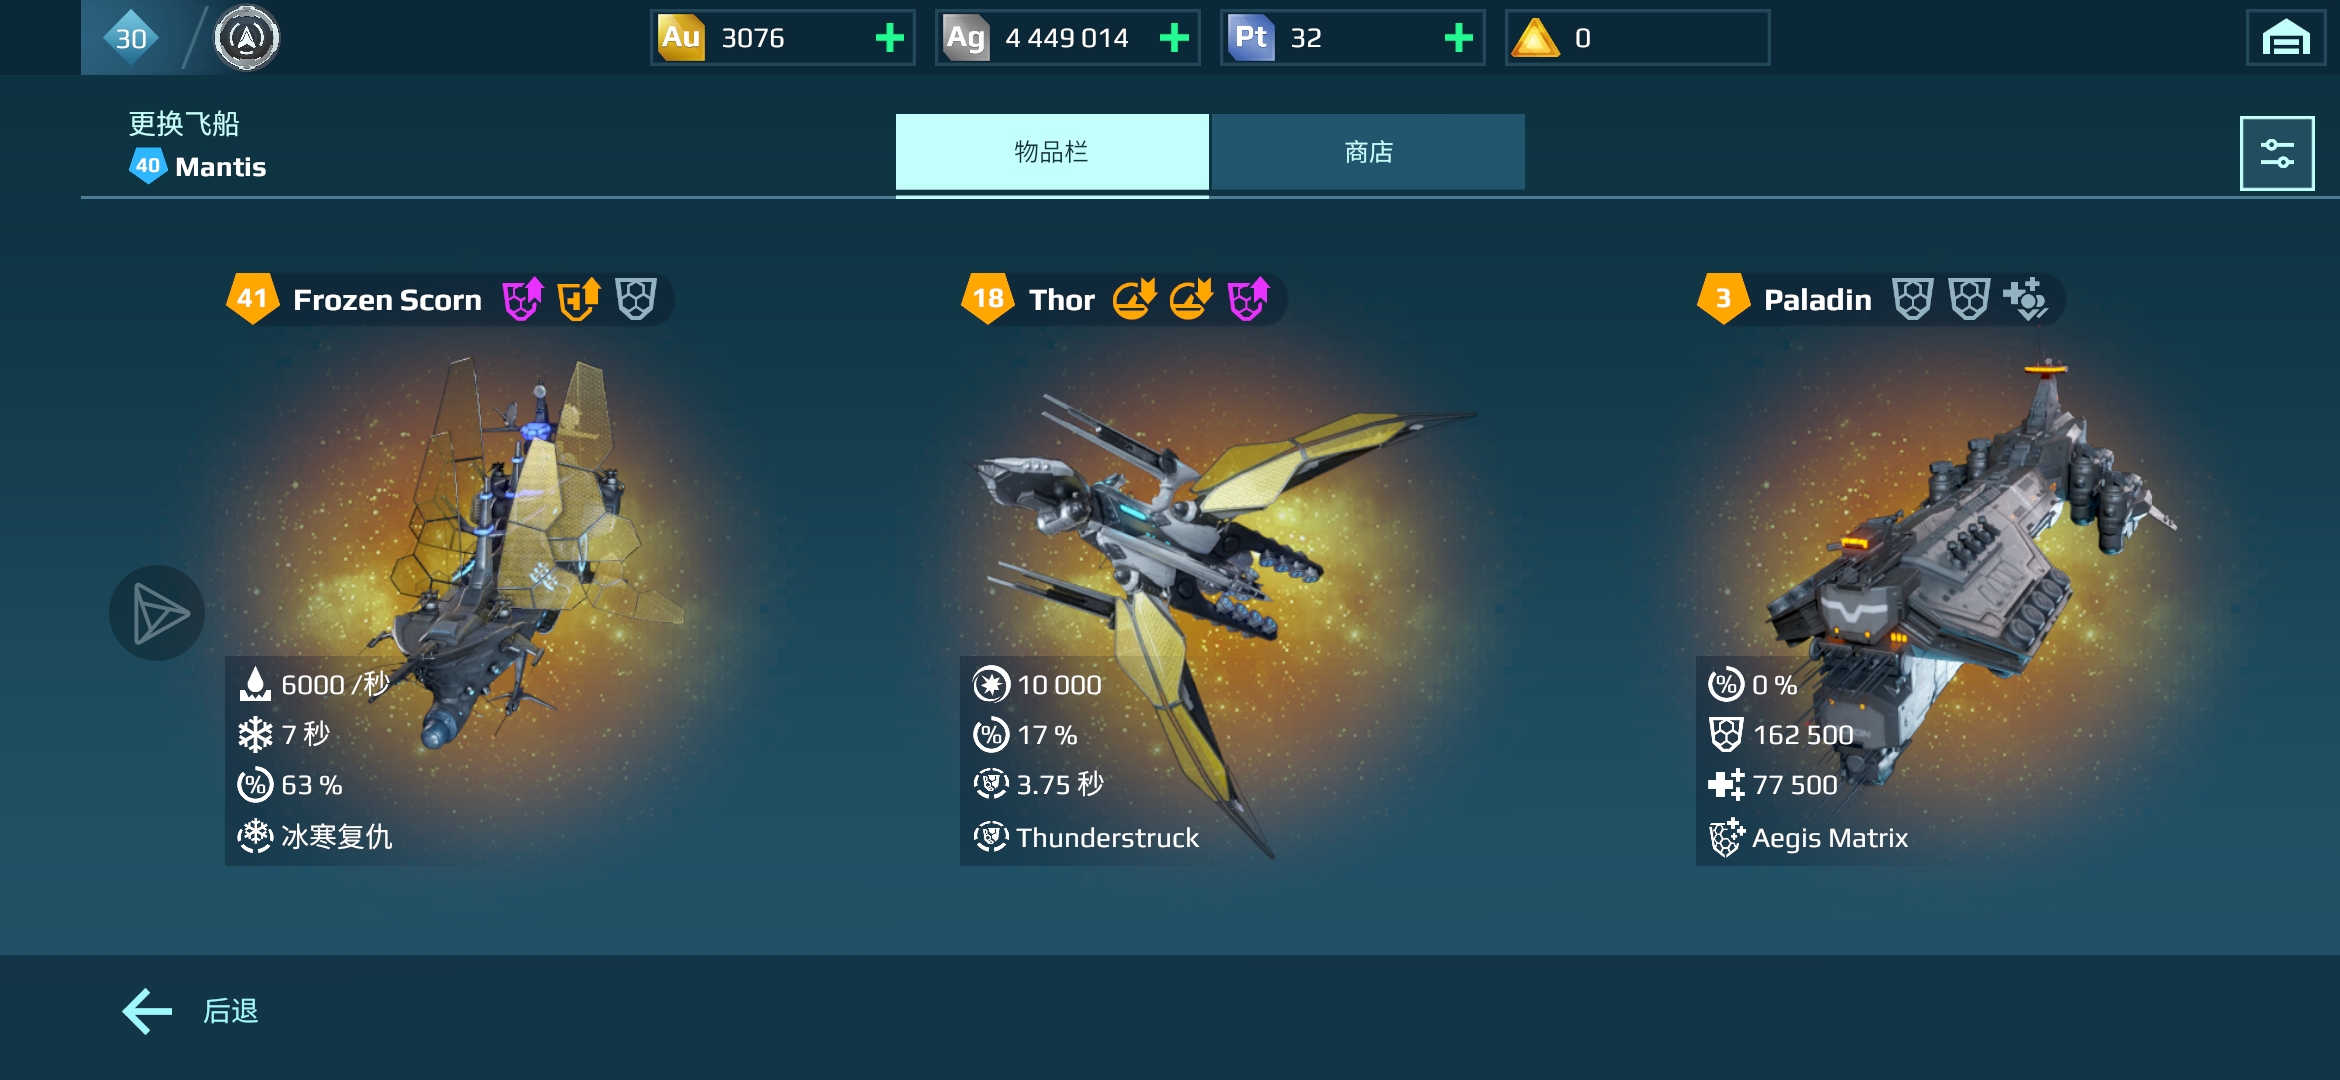Viewport: 2340px width, 1080px height.
Task: Open the filter settings icon
Action: tap(2276, 153)
